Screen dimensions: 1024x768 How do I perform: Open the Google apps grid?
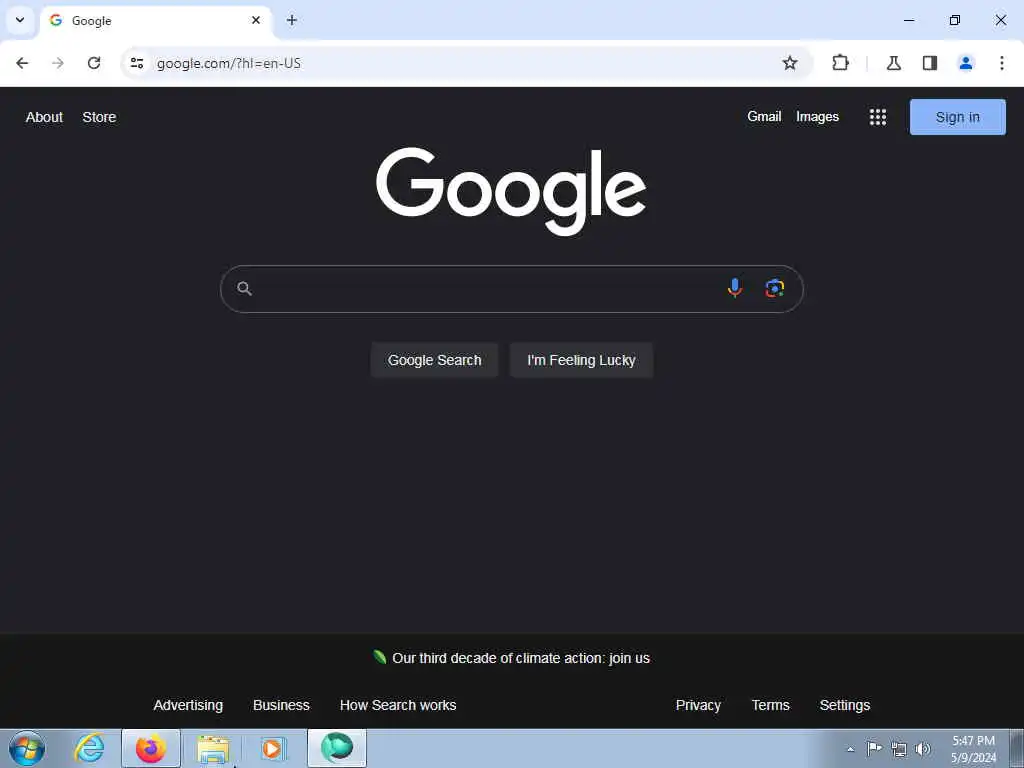(878, 117)
